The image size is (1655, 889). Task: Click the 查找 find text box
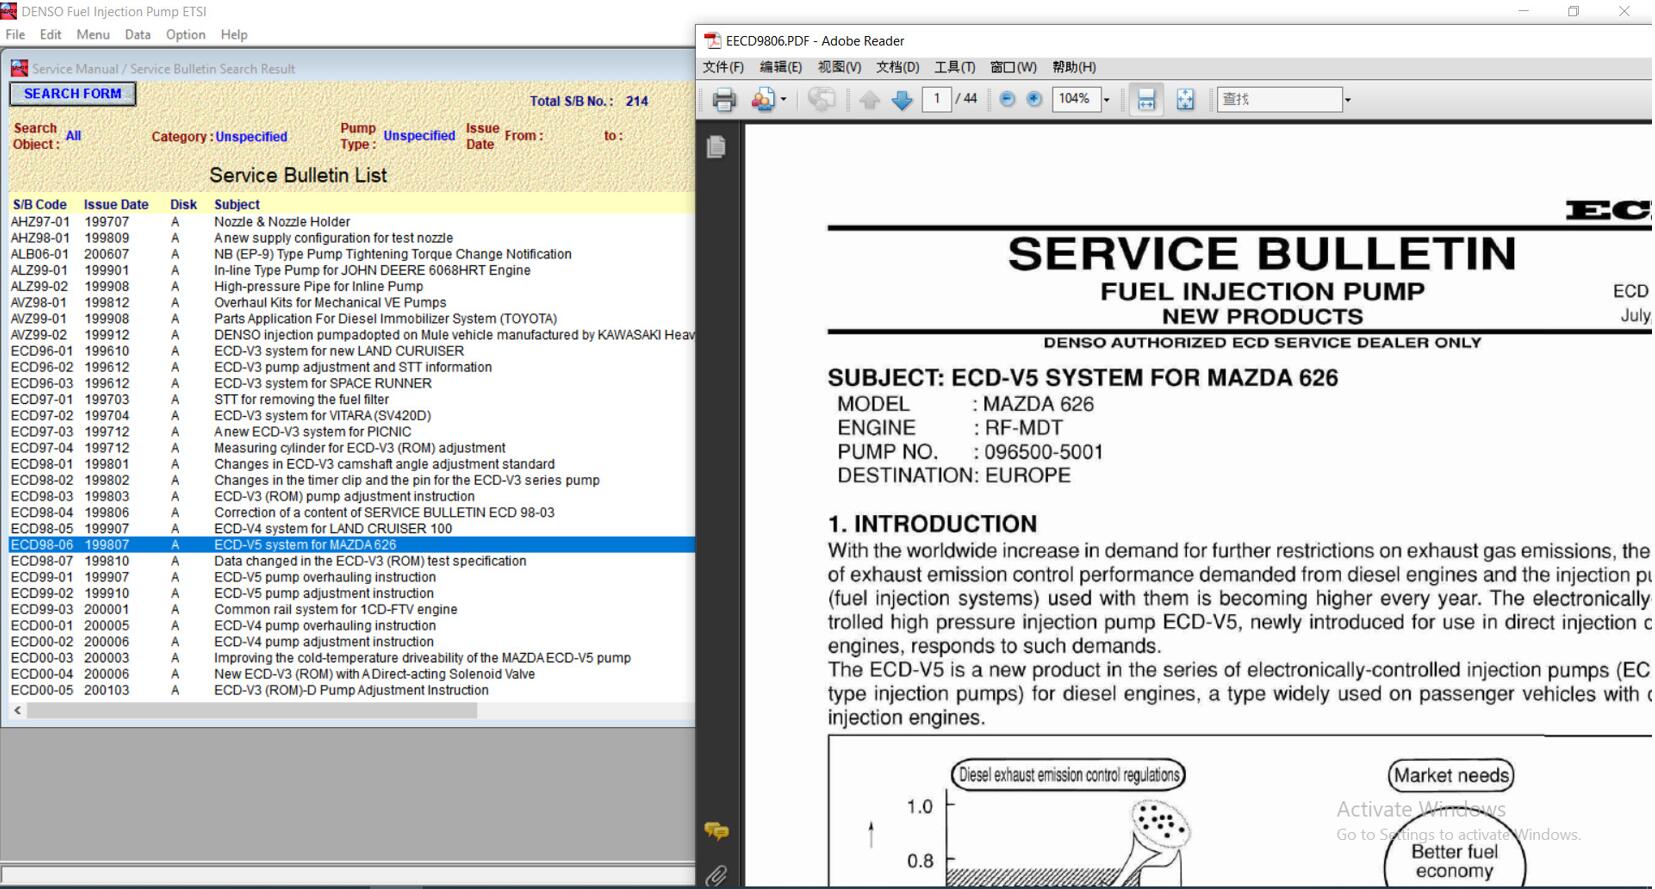click(1279, 99)
